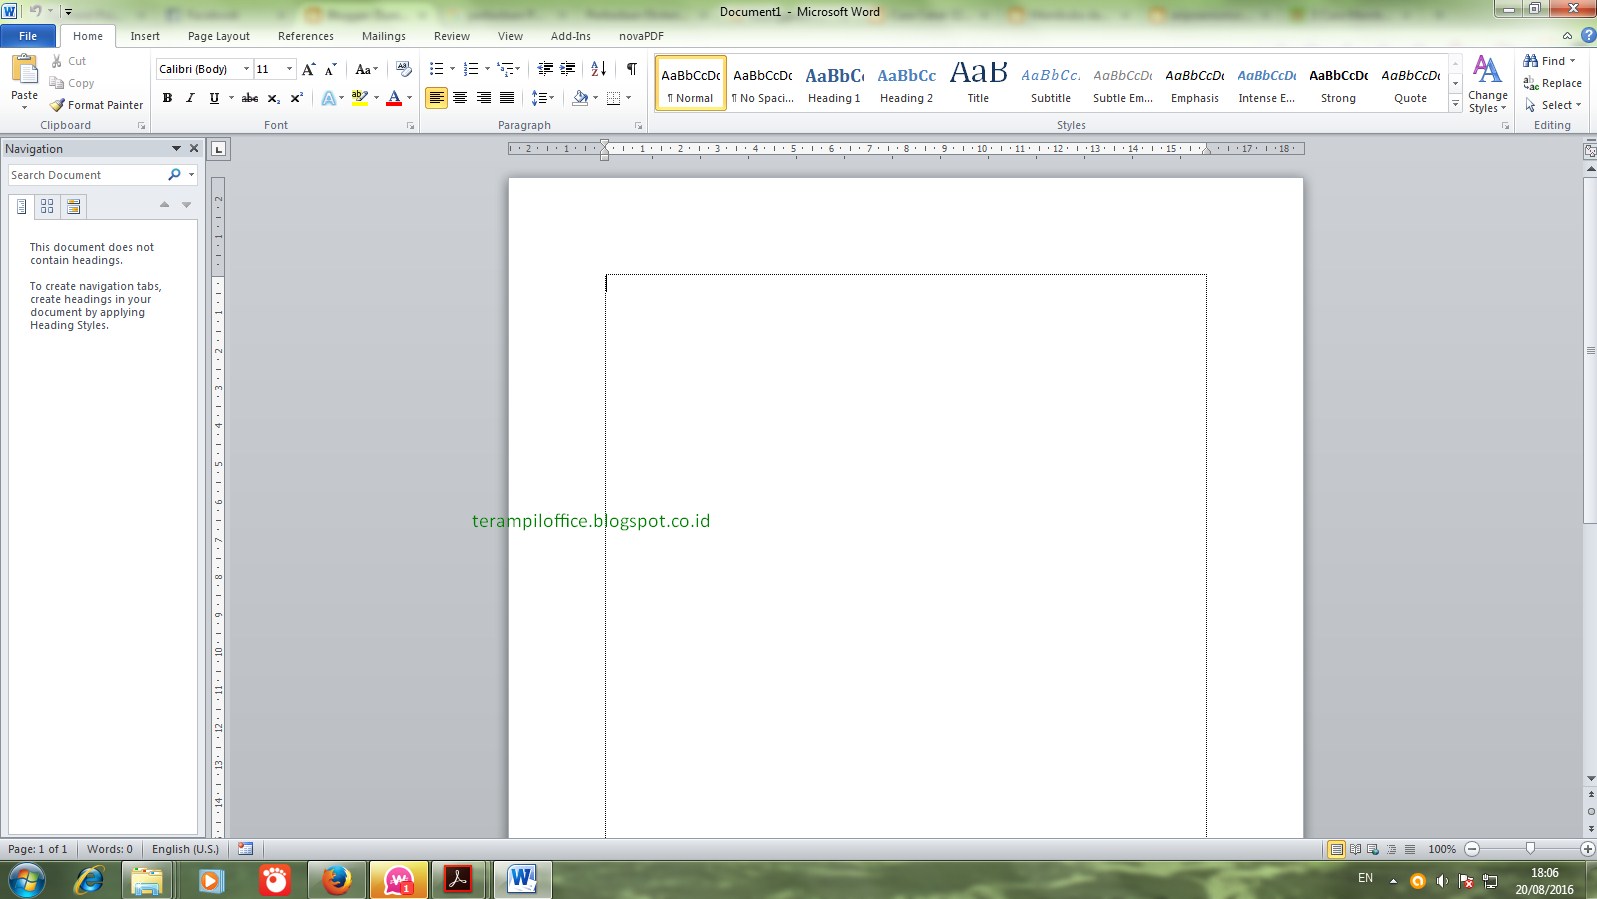The height and width of the screenshot is (899, 1597).
Task: Click the zoom slider handle
Action: pos(1530,849)
